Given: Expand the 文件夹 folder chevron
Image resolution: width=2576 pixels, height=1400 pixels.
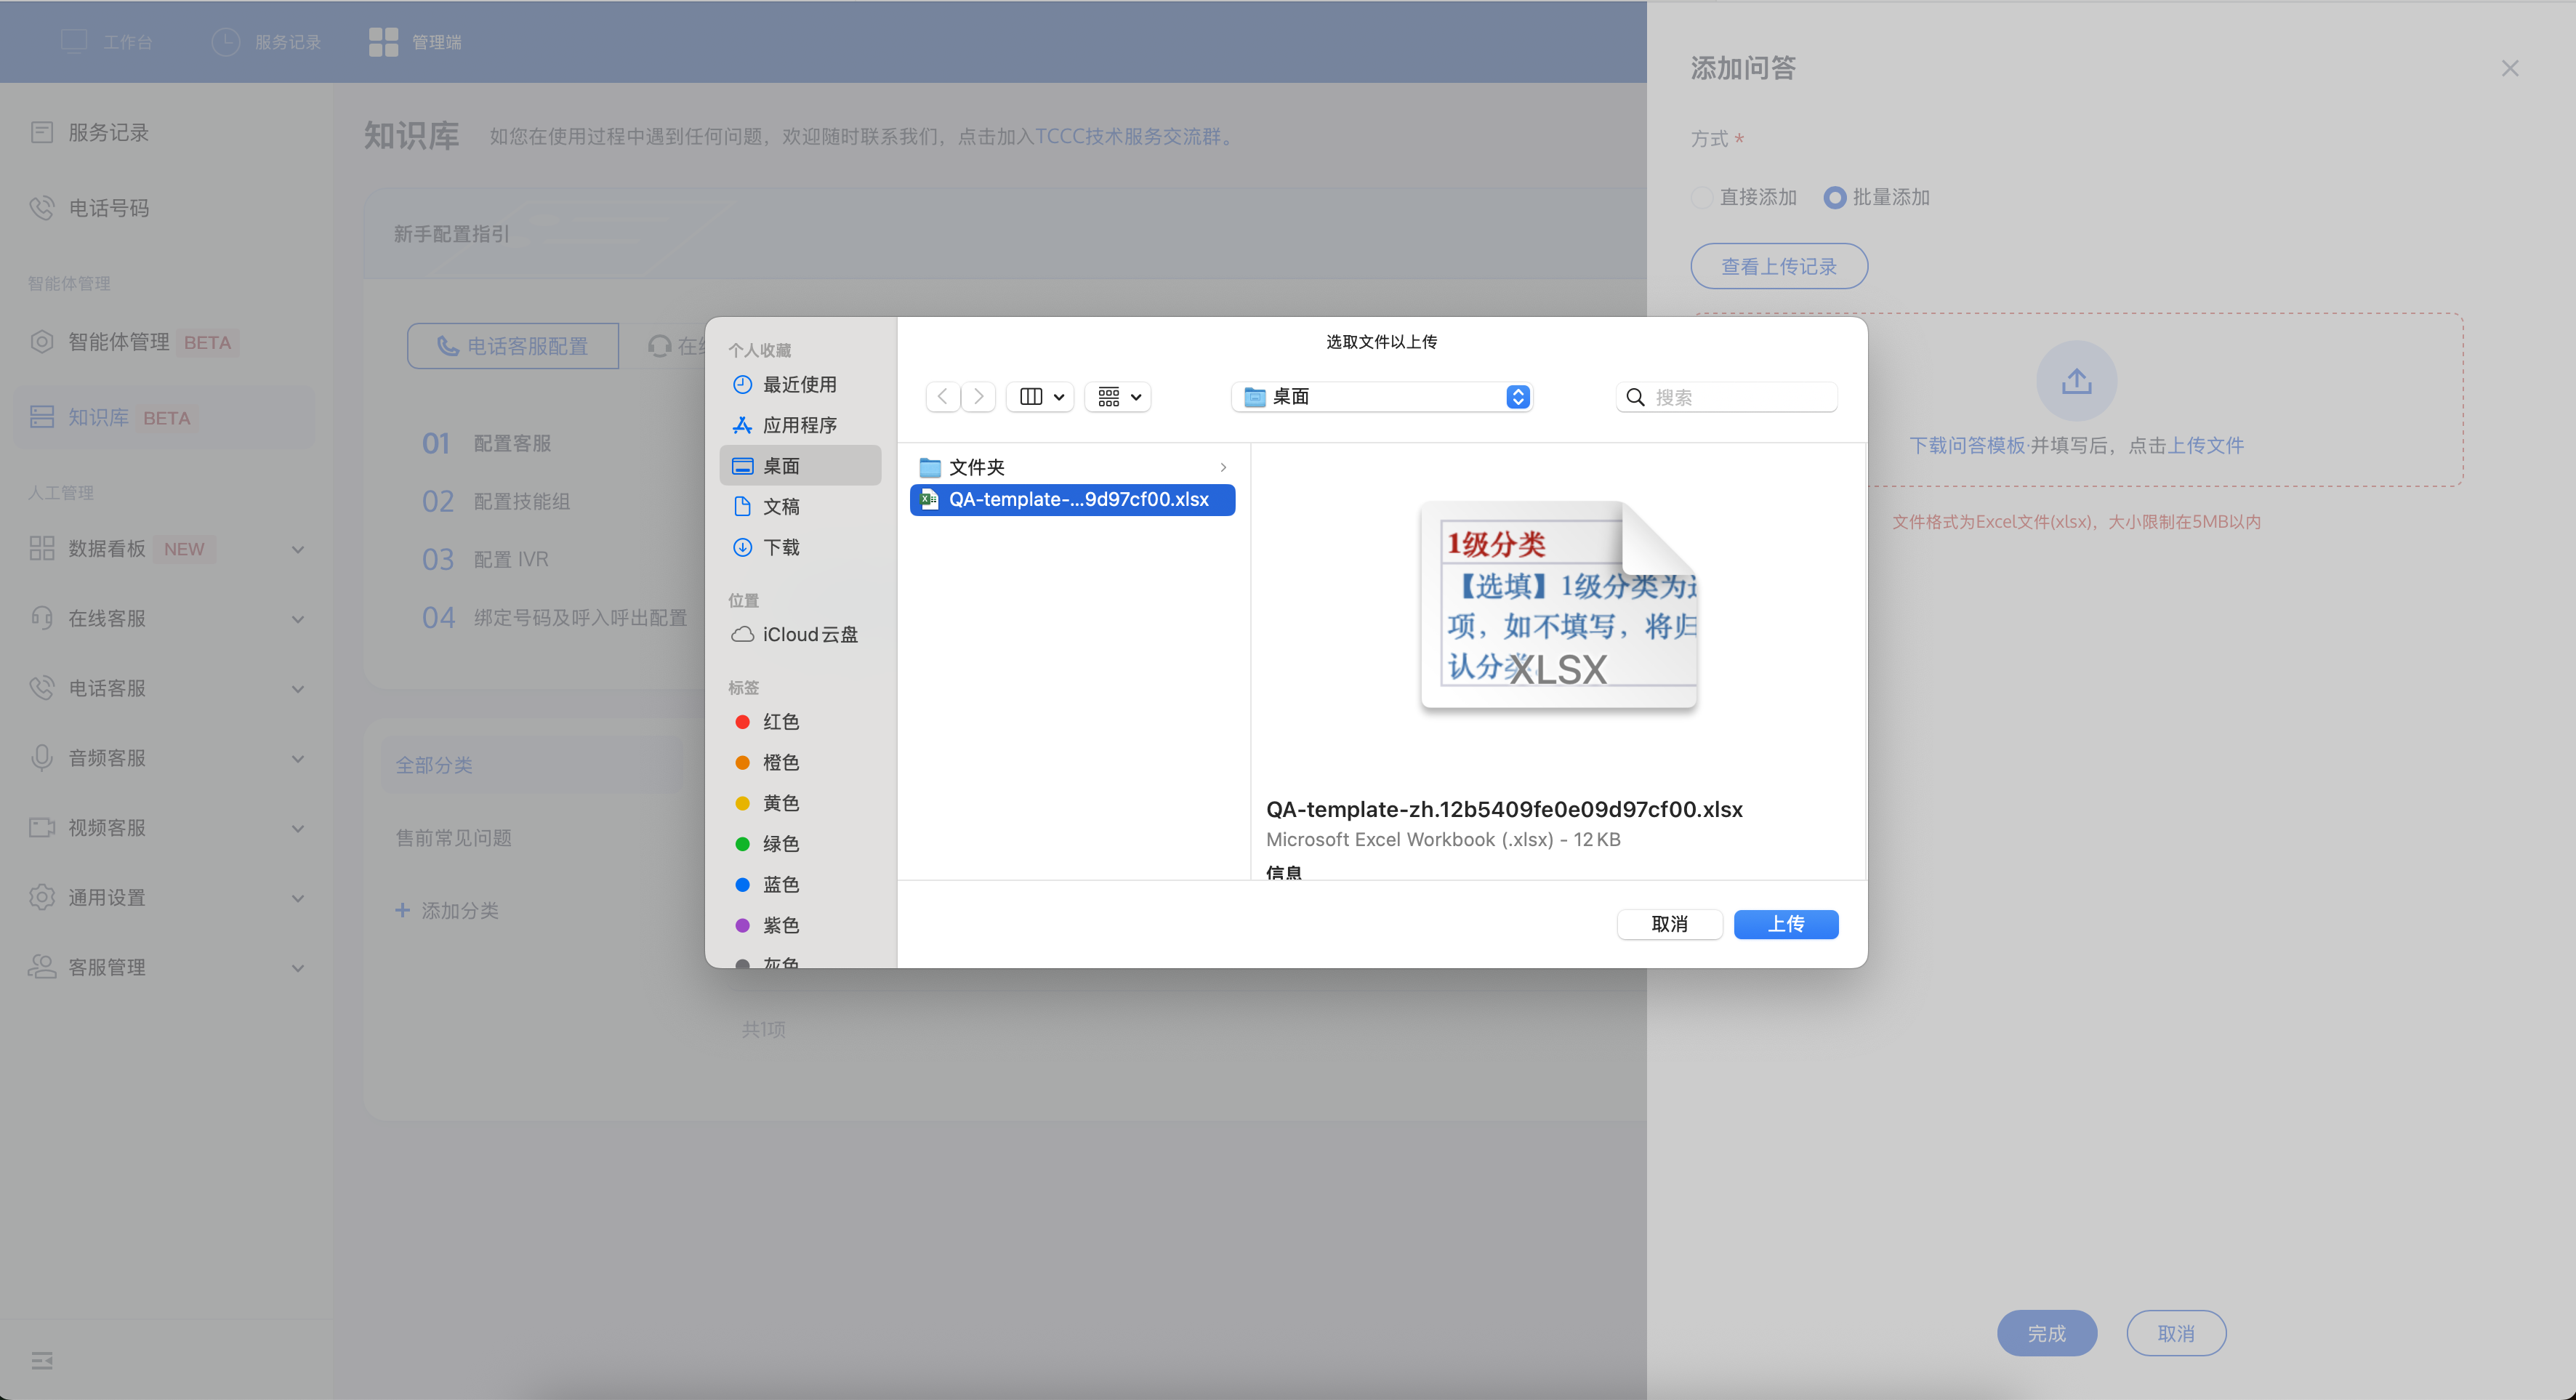Looking at the screenshot, I should pos(1223,467).
